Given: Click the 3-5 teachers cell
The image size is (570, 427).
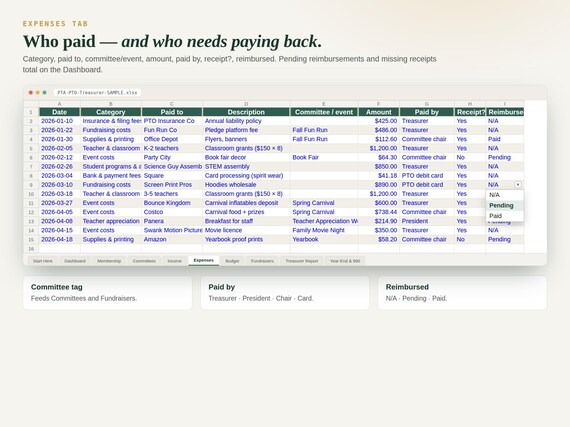Looking at the screenshot, I should click(x=172, y=194).
